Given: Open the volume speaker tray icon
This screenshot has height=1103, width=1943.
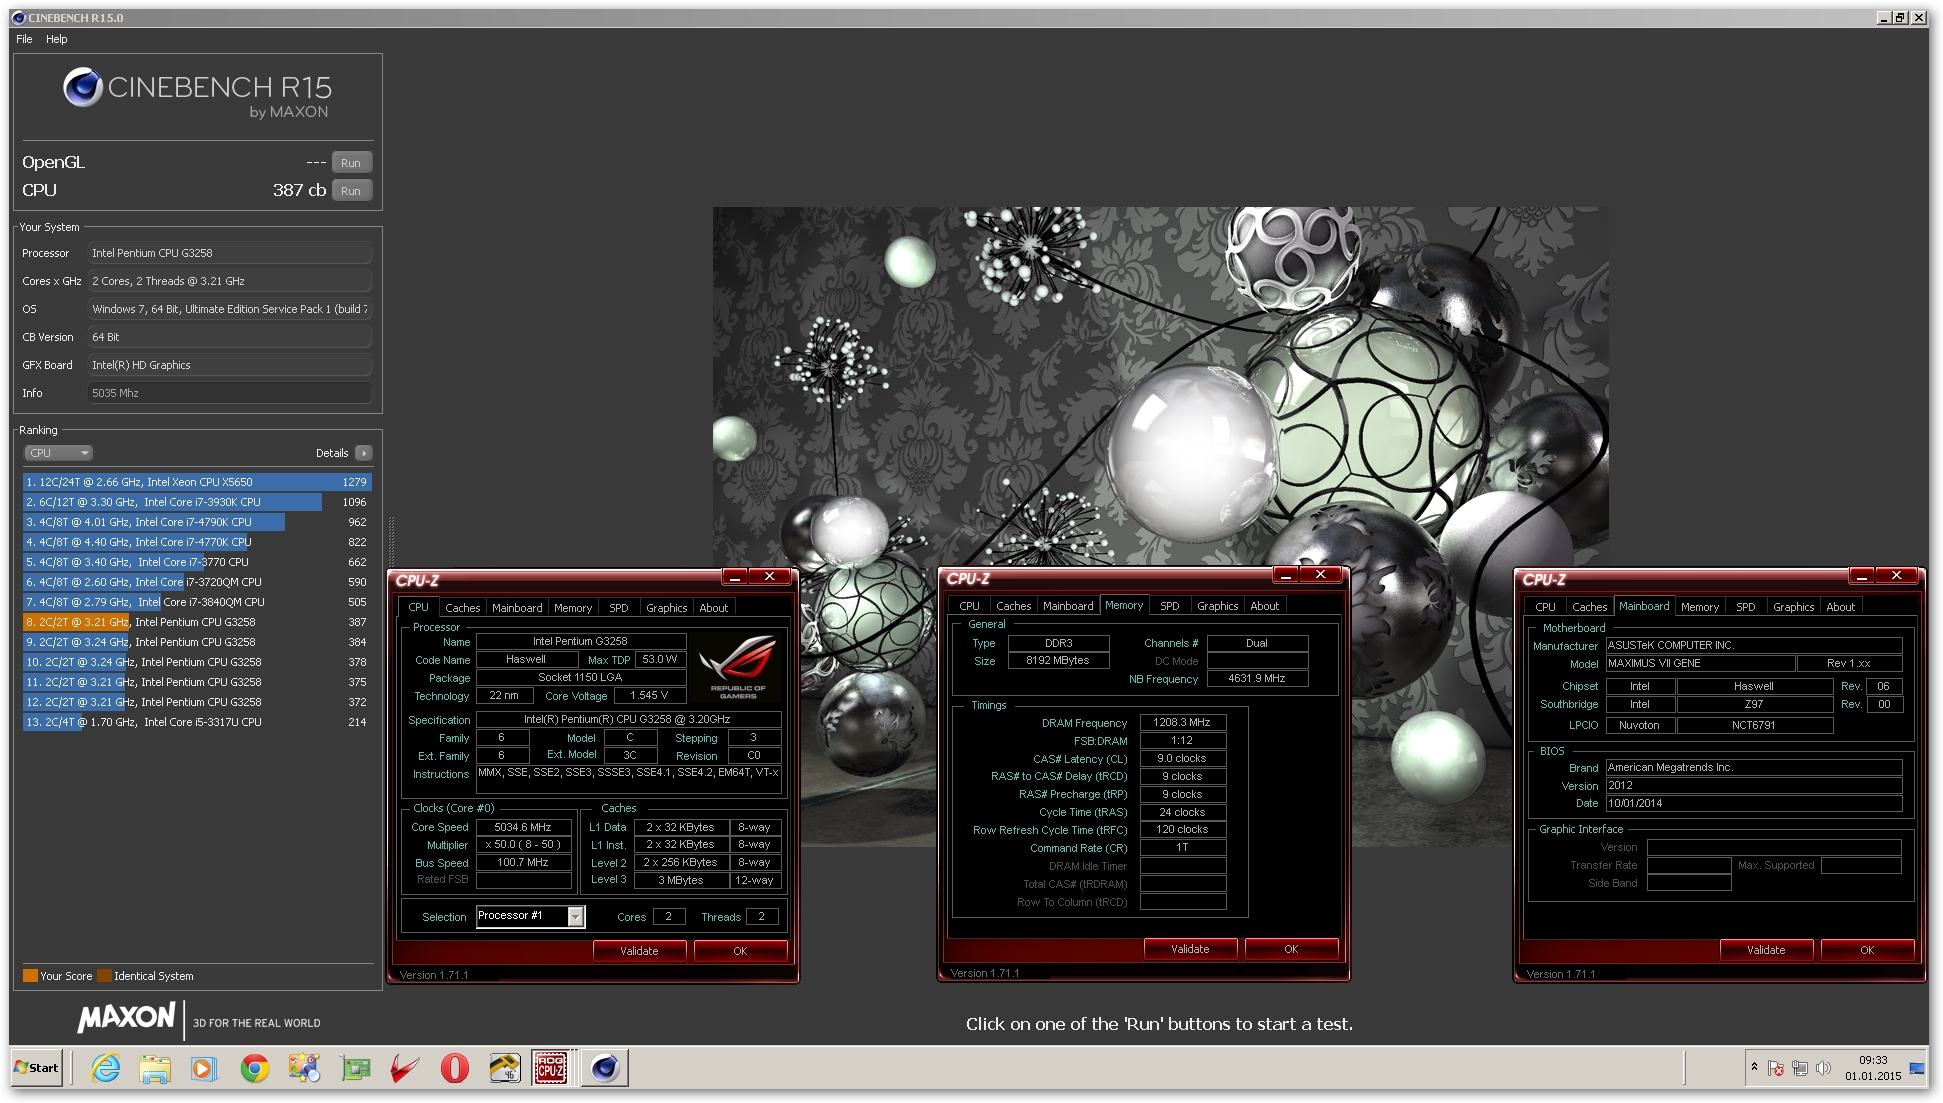Looking at the screenshot, I should click(x=1823, y=1068).
